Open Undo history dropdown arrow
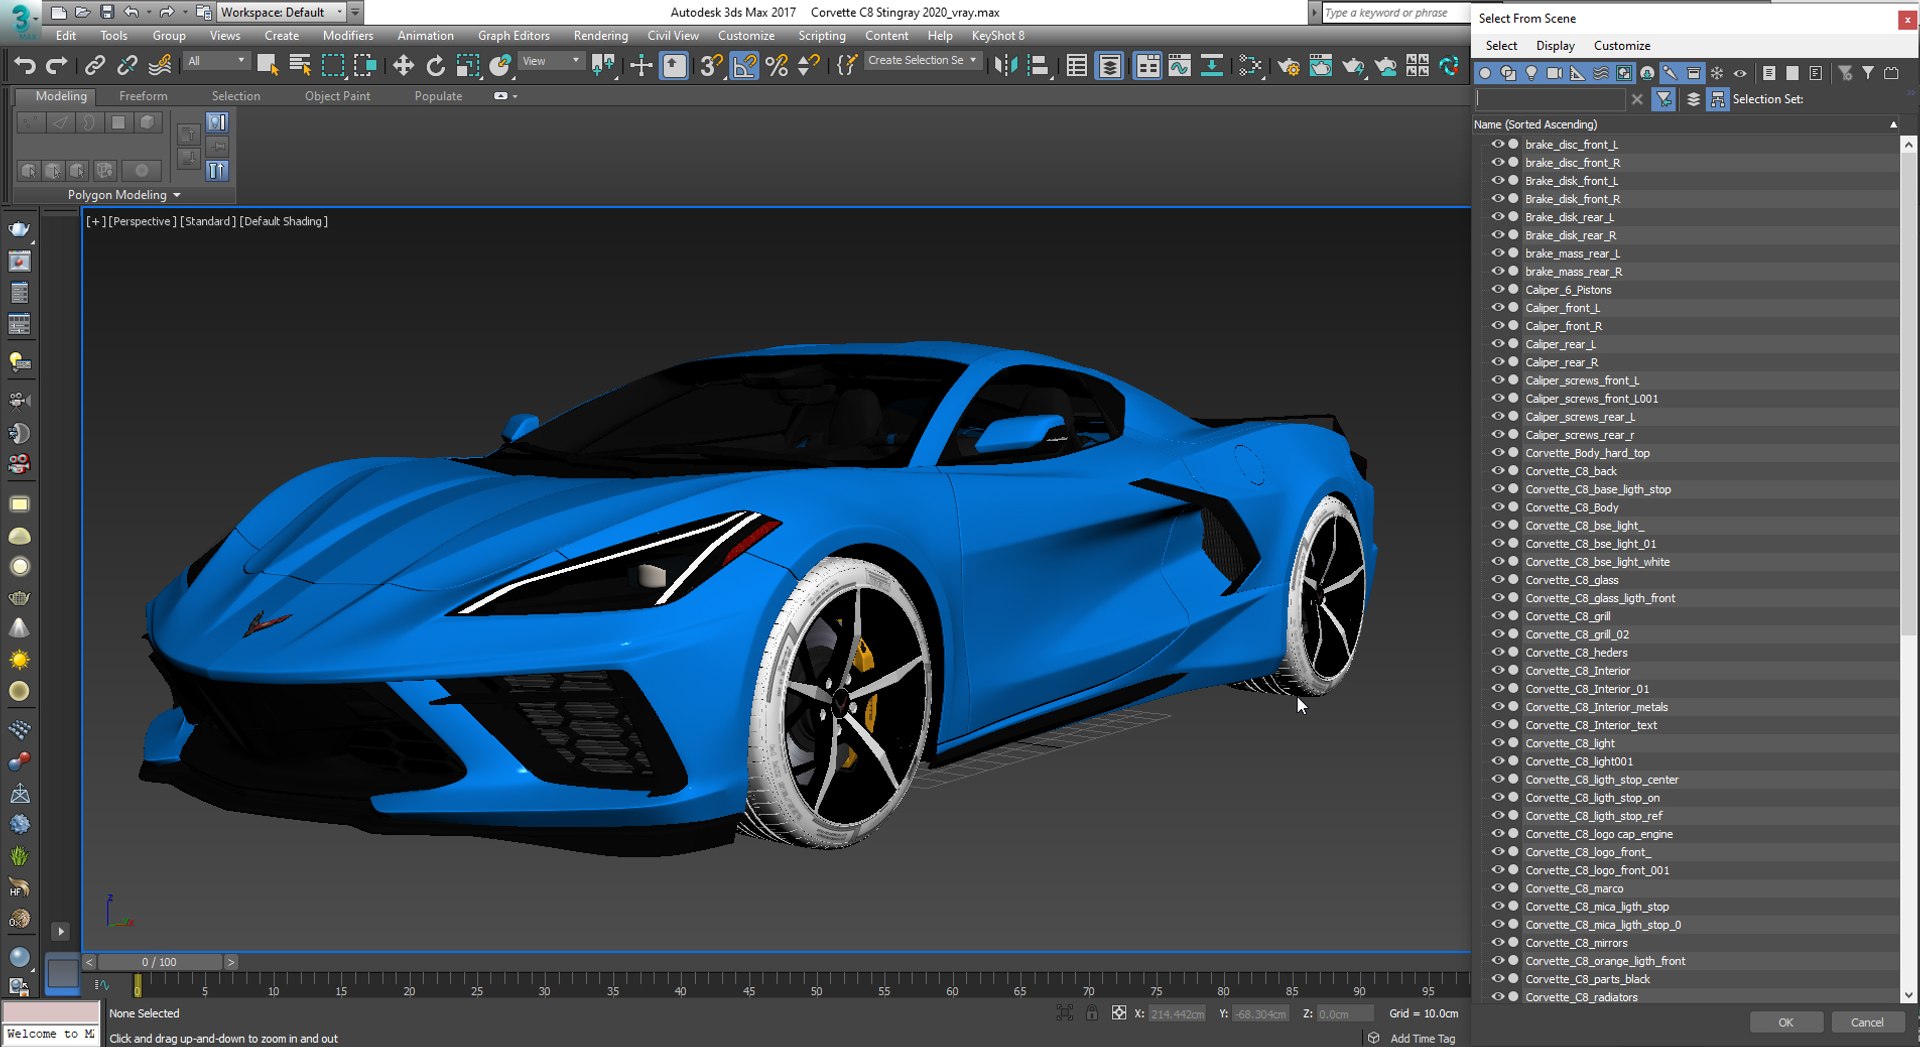Image resolution: width=1920 pixels, height=1047 pixels. 149,12
